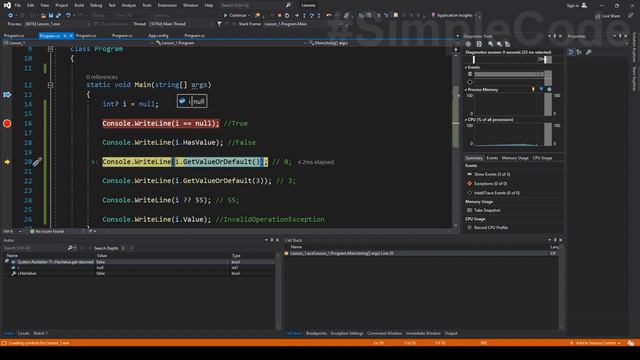
Task: Collapse the Events graph section
Action: pyautogui.click(x=466, y=67)
